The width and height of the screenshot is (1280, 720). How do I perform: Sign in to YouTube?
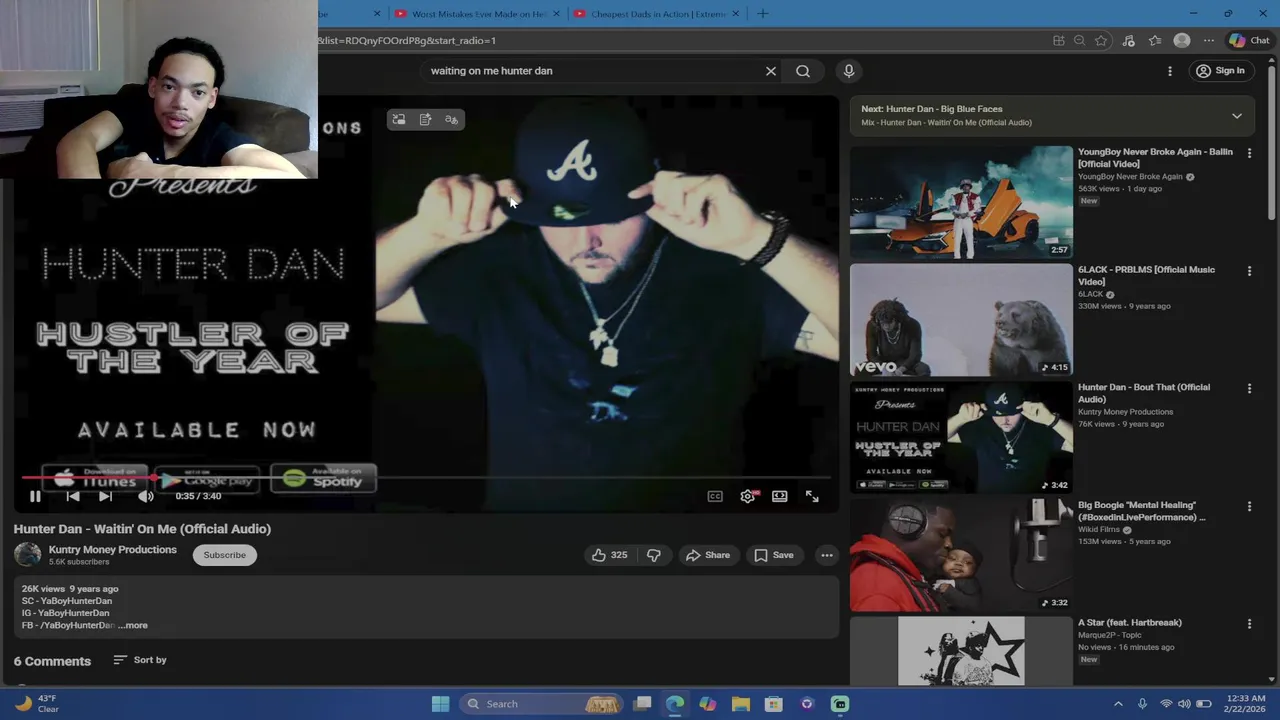point(1221,71)
